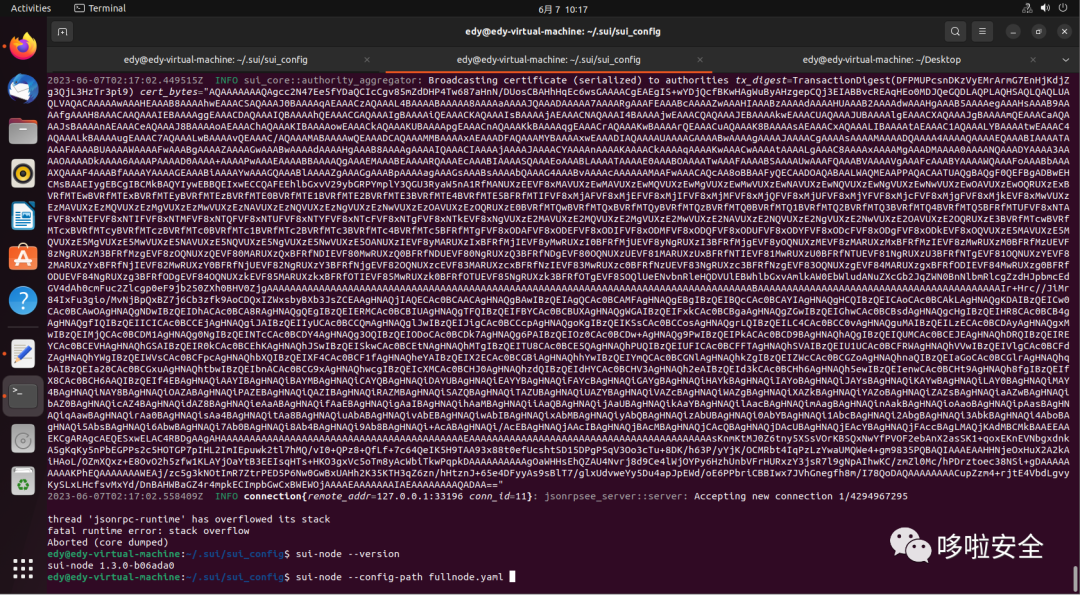Screen dimensions: 1080x595
Task: Close the first sui_config tab
Action: (x=366, y=60)
